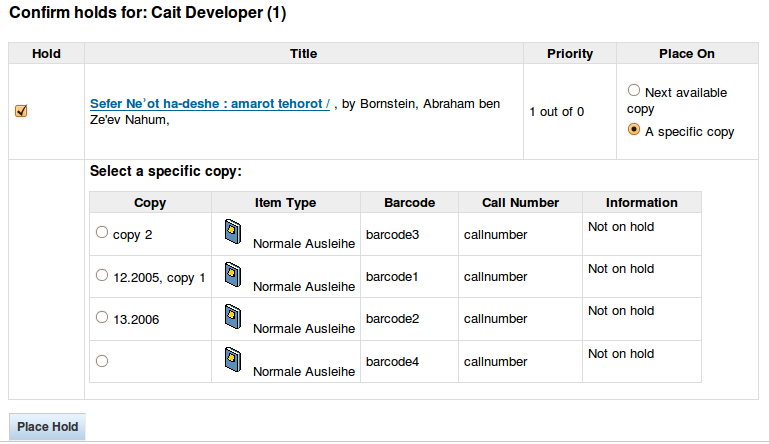Screen dimensions: 769x444
Task: Click the book icon for barcode2
Action: click(233, 315)
